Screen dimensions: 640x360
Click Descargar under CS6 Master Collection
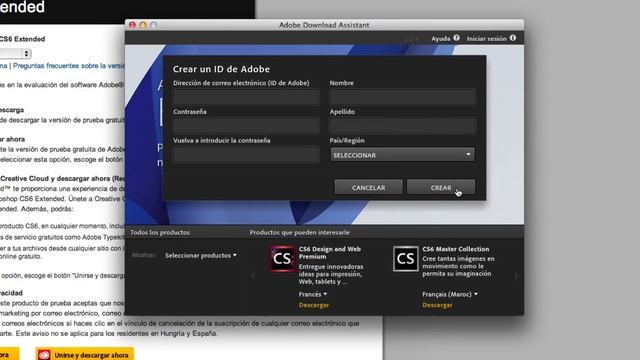437,305
